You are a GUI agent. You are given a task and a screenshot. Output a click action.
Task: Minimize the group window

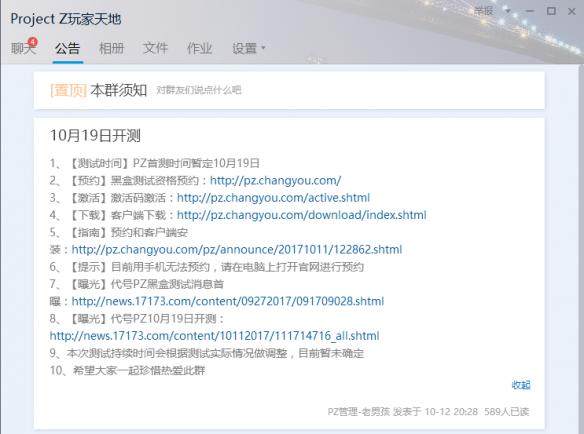pyautogui.click(x=530, y=11)
